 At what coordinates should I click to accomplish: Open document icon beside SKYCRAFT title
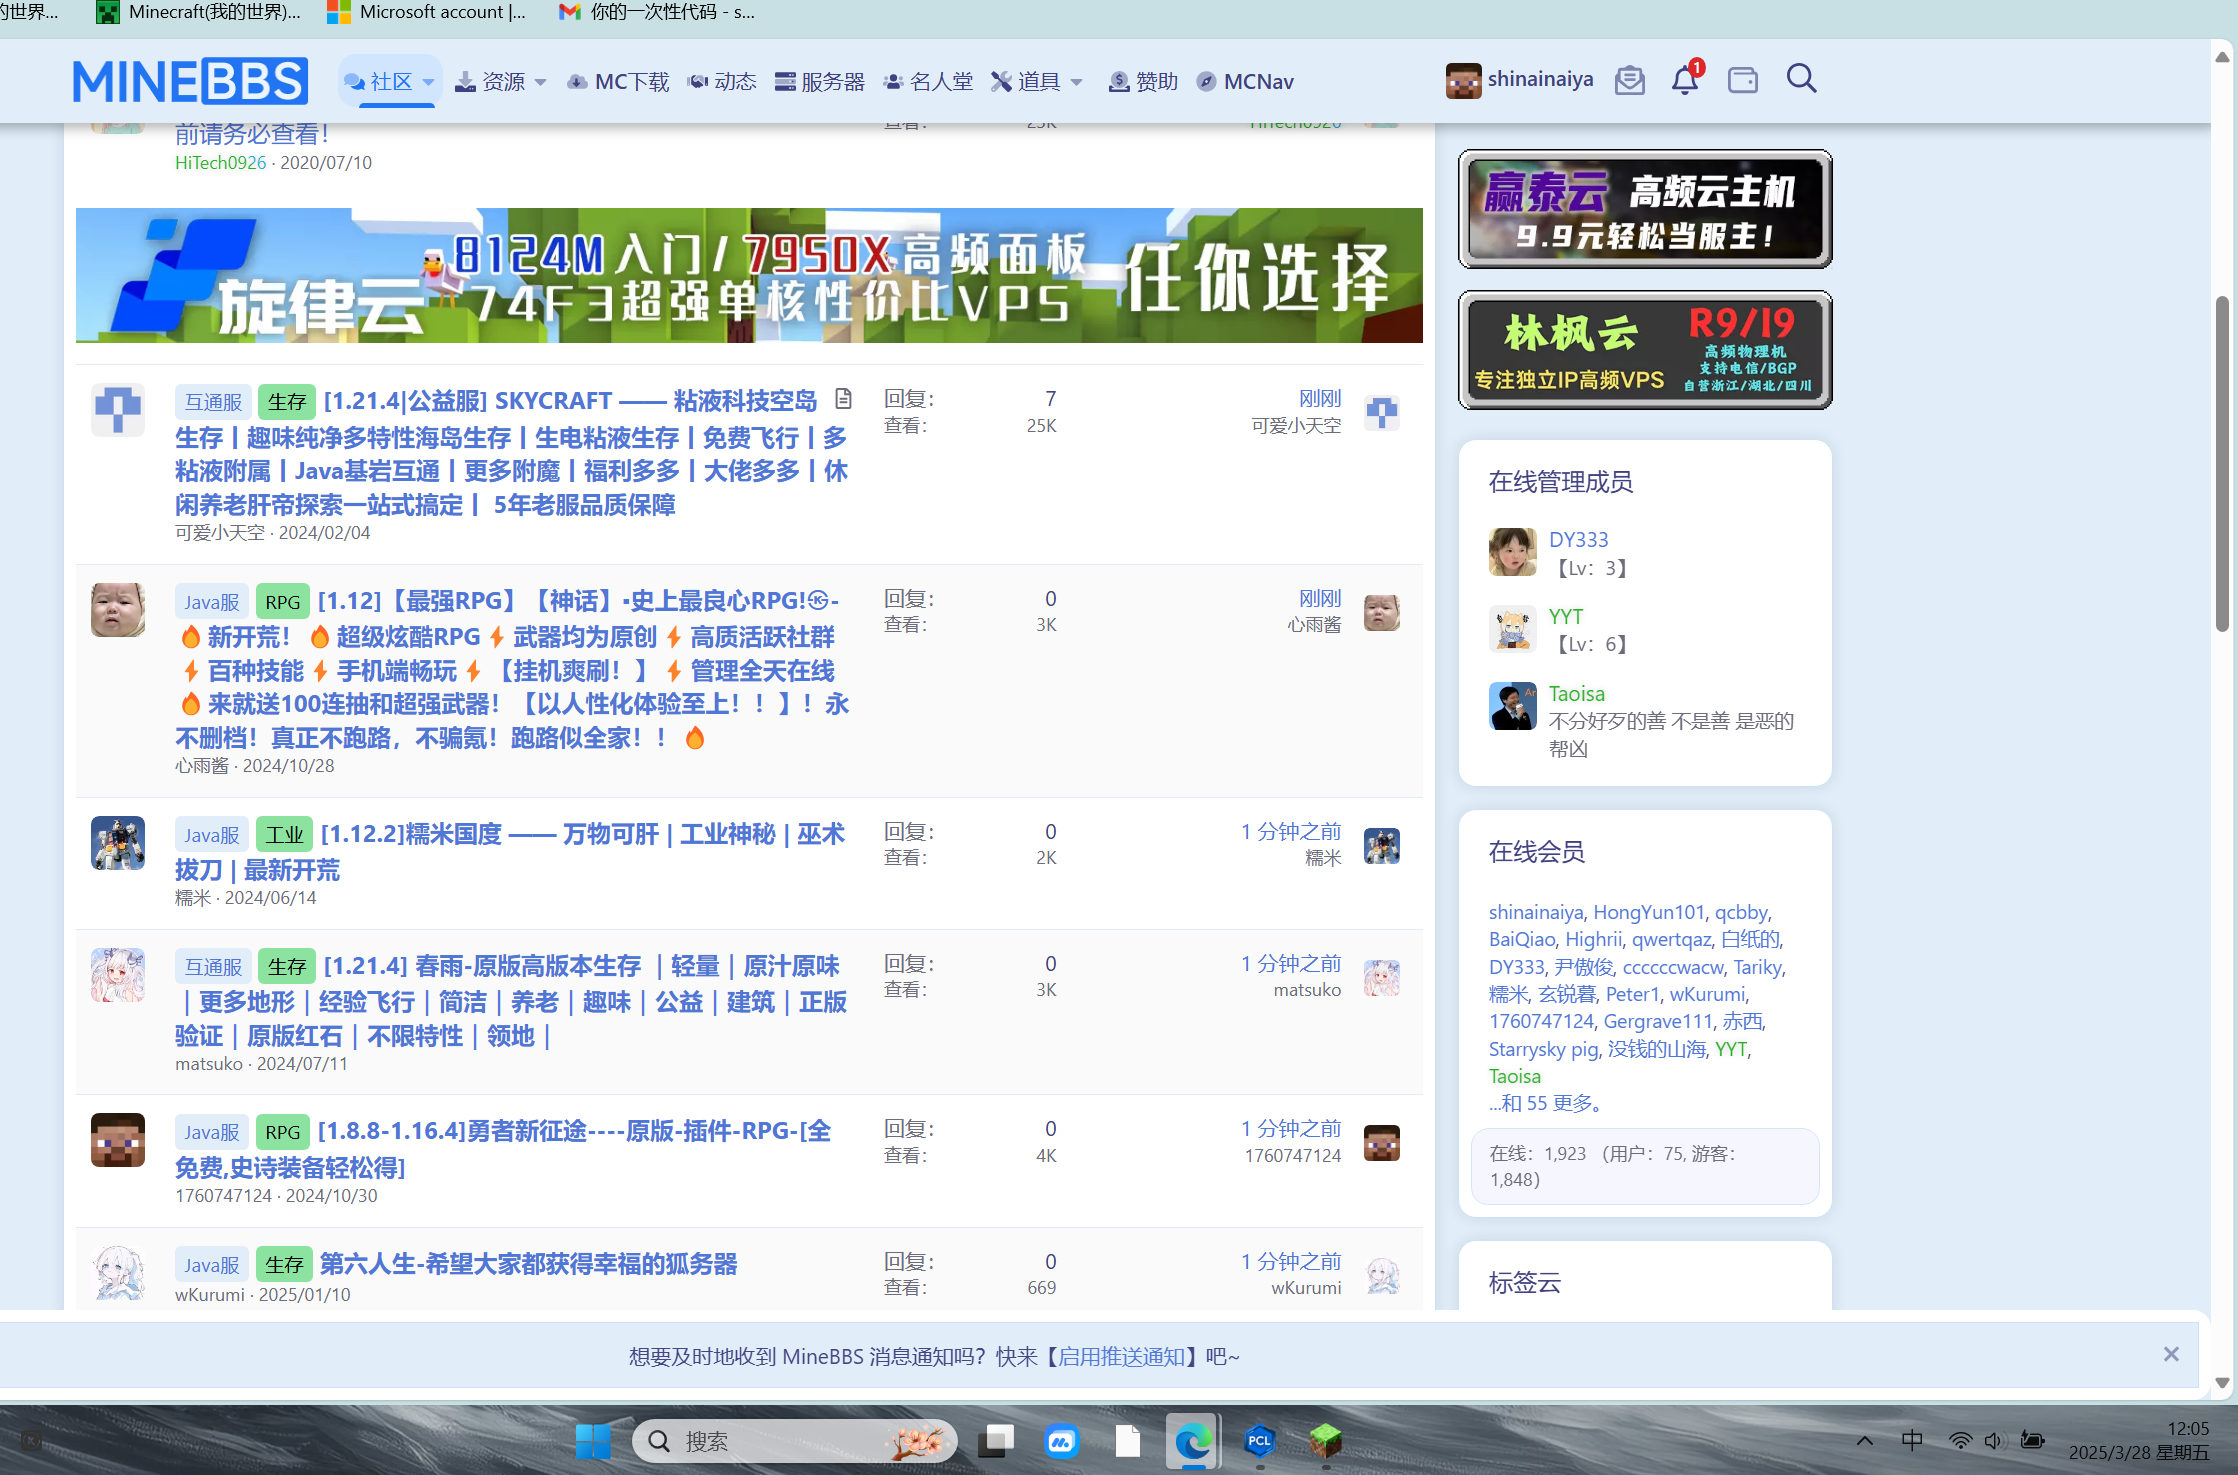pyautogui.click(x=843, y=399)
